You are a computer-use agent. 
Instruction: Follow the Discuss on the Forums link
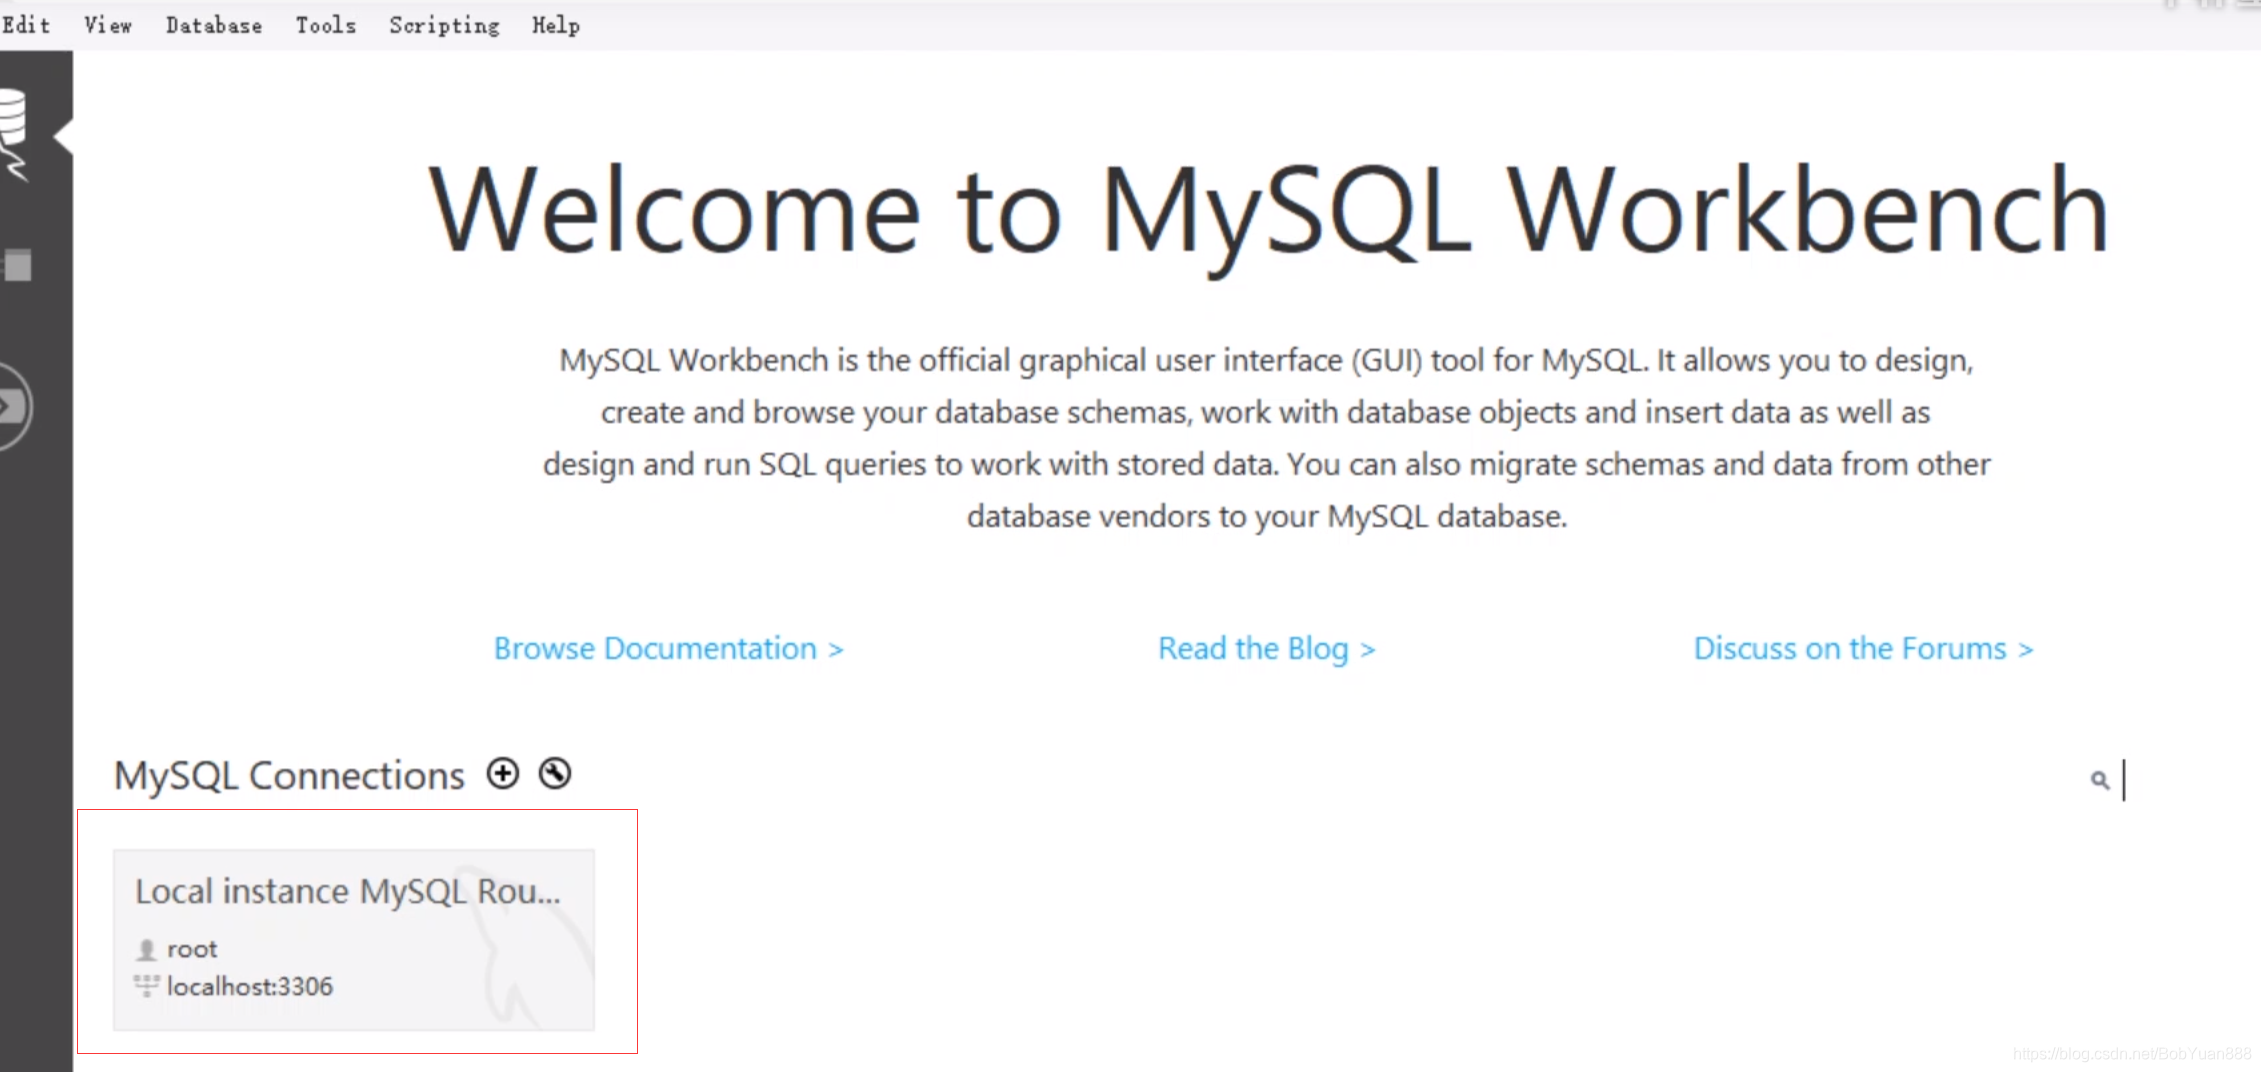click(1863, 648)
